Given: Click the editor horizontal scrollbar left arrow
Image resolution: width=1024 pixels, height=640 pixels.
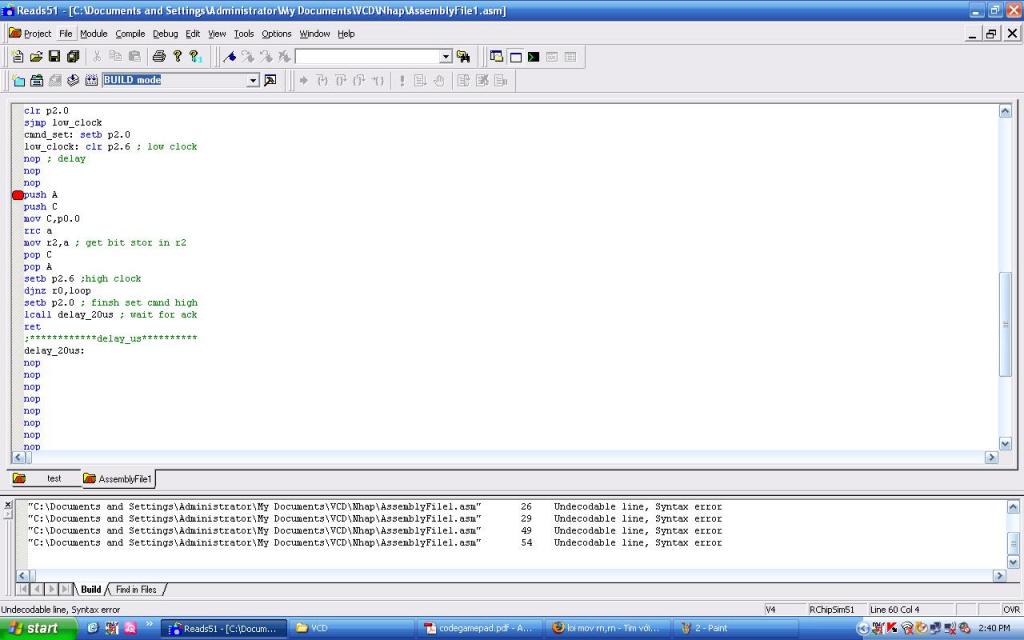Looking at the screenshot, I should click(18, 458).
